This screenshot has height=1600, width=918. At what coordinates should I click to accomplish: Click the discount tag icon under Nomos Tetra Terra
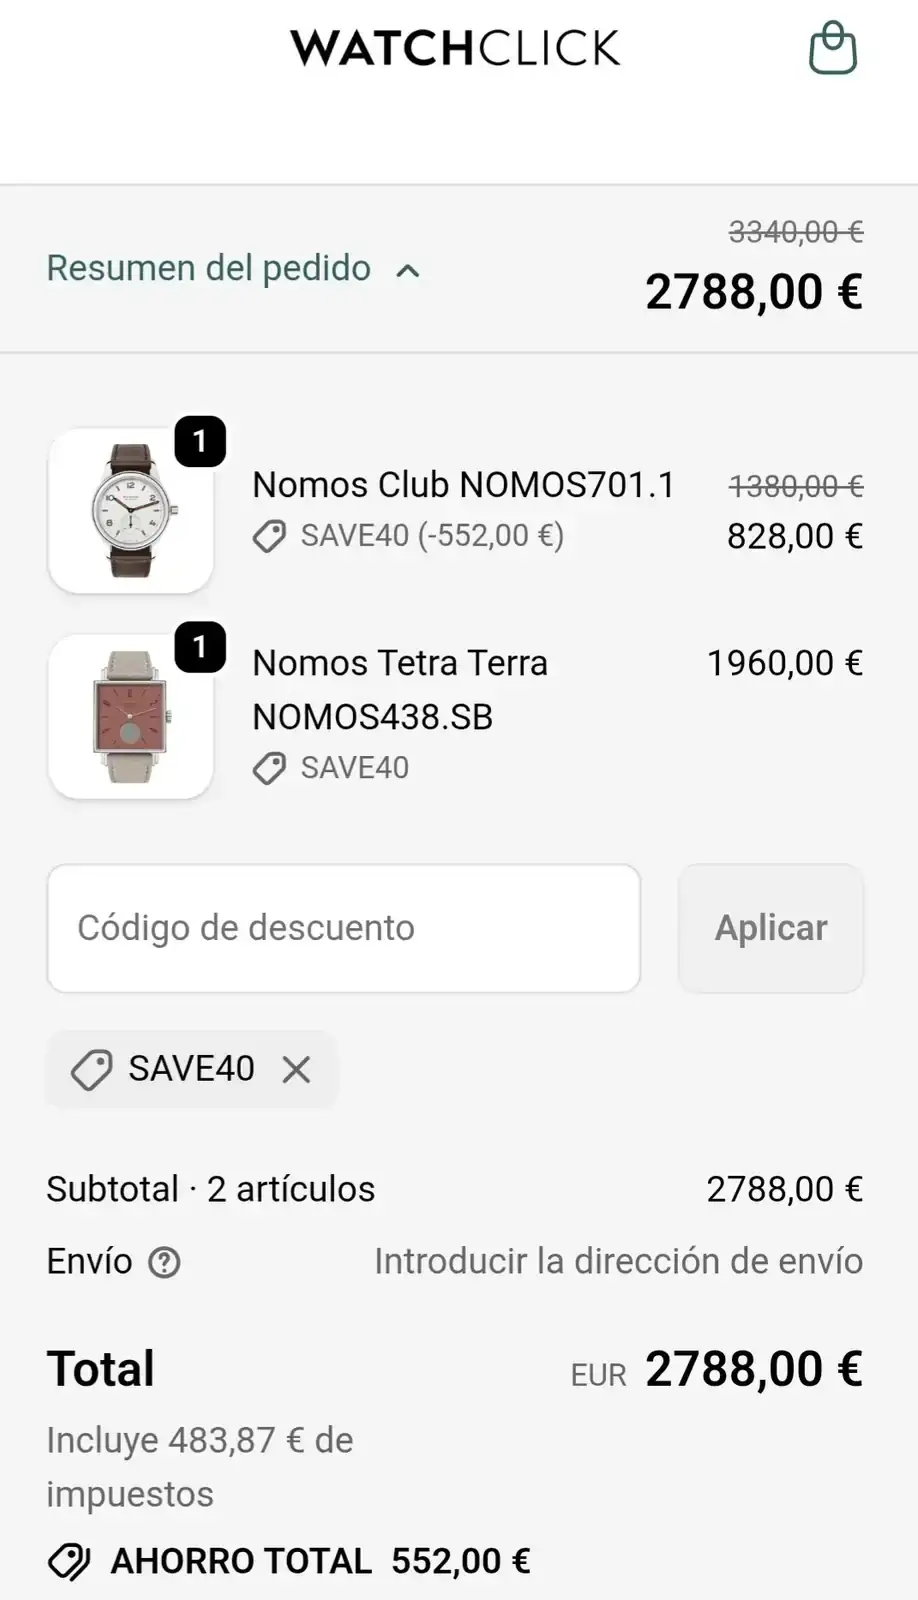(269, 769)
